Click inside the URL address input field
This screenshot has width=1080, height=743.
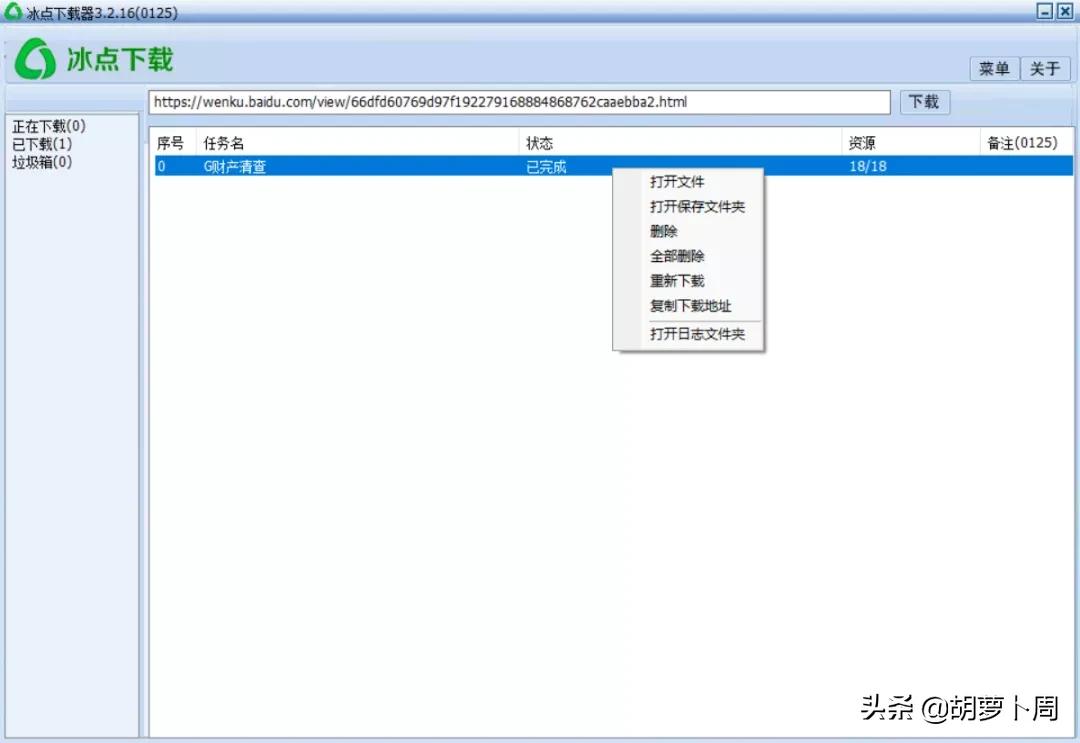tap(500, 101)
